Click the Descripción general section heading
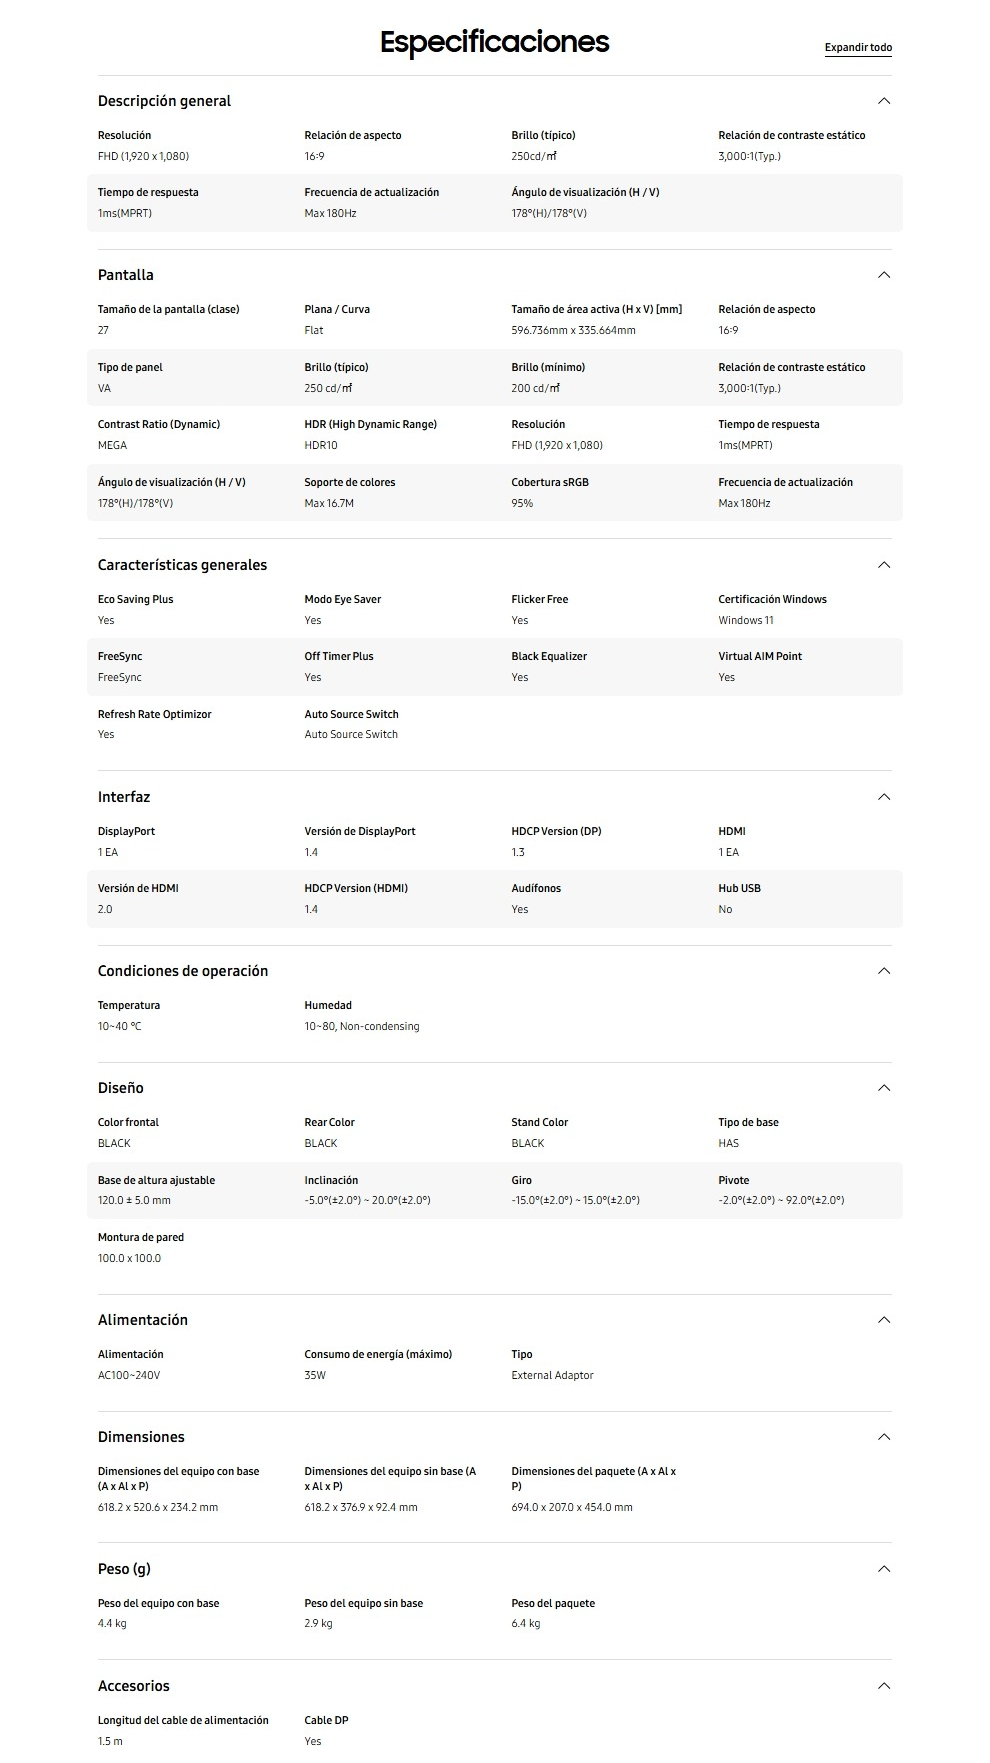This screenshot has height=1763, width=990. tap(164, 101)
